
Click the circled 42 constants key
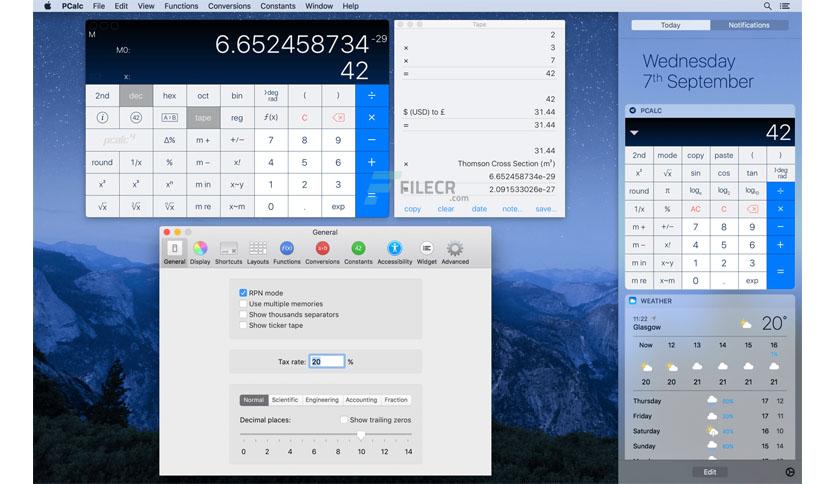136,118
